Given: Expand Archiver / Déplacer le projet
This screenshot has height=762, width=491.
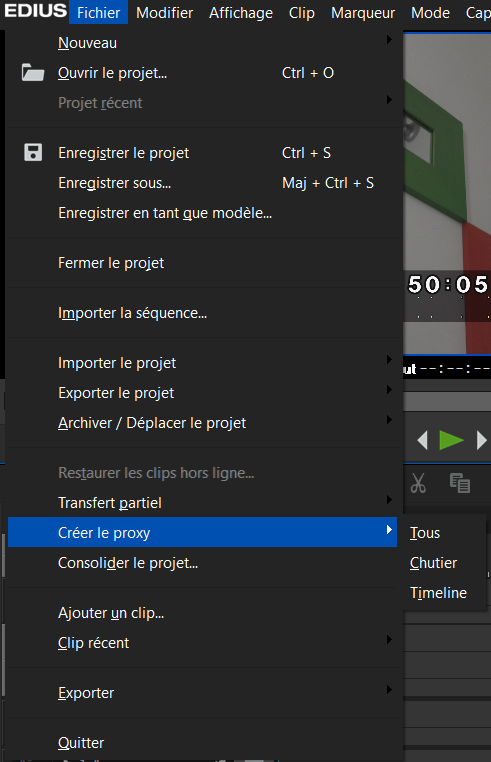Looking at the screenshot, I should (x=389, y=420).
